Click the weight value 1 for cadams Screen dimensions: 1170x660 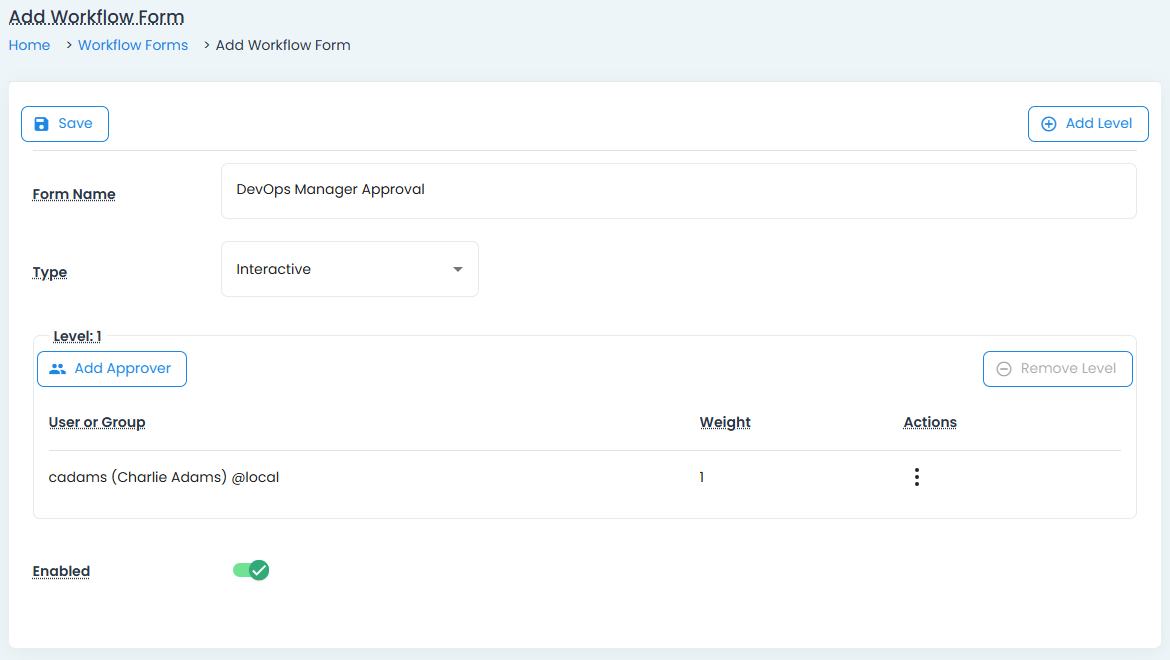point(702,478)
